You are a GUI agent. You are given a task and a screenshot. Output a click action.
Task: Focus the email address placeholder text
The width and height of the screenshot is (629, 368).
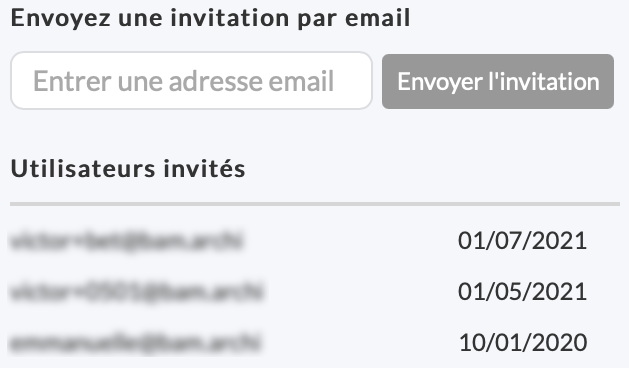pos(183,81)
